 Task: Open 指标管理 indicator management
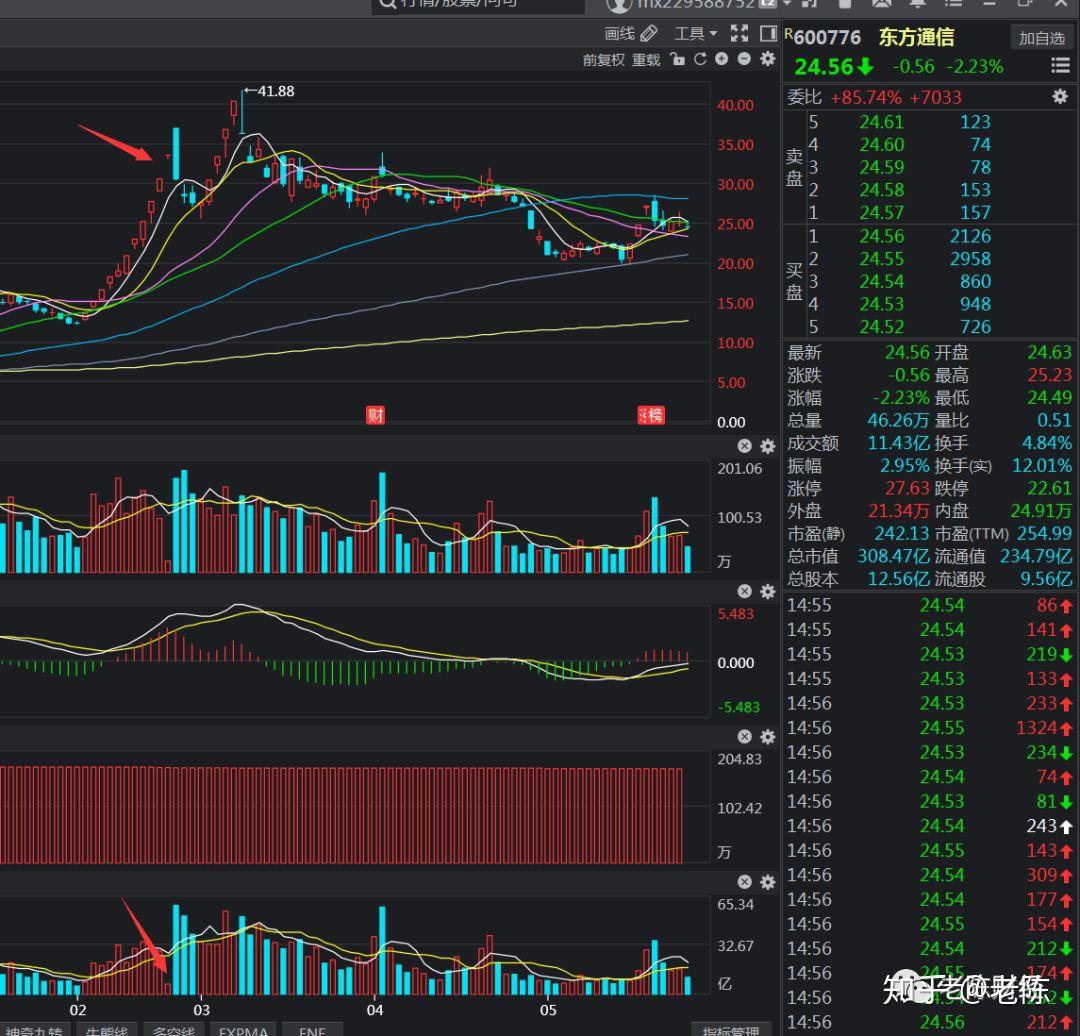point(731,1030)
